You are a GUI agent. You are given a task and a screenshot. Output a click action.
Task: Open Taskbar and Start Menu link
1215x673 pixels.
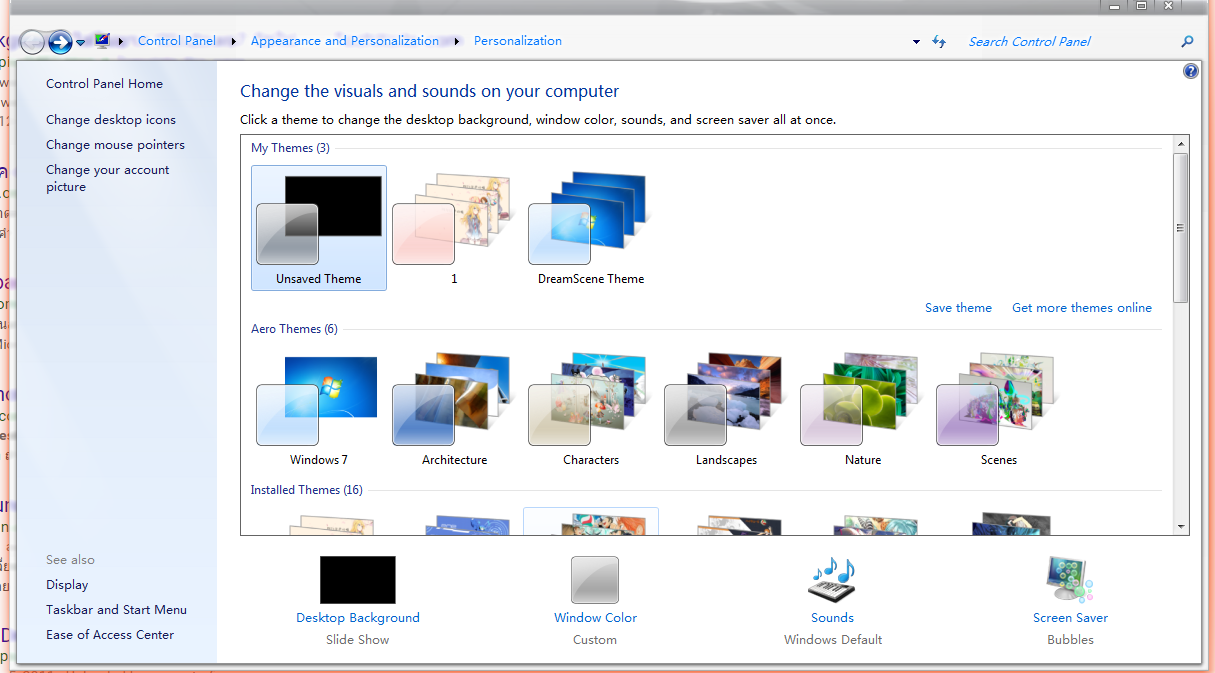[x=116, y=610]
